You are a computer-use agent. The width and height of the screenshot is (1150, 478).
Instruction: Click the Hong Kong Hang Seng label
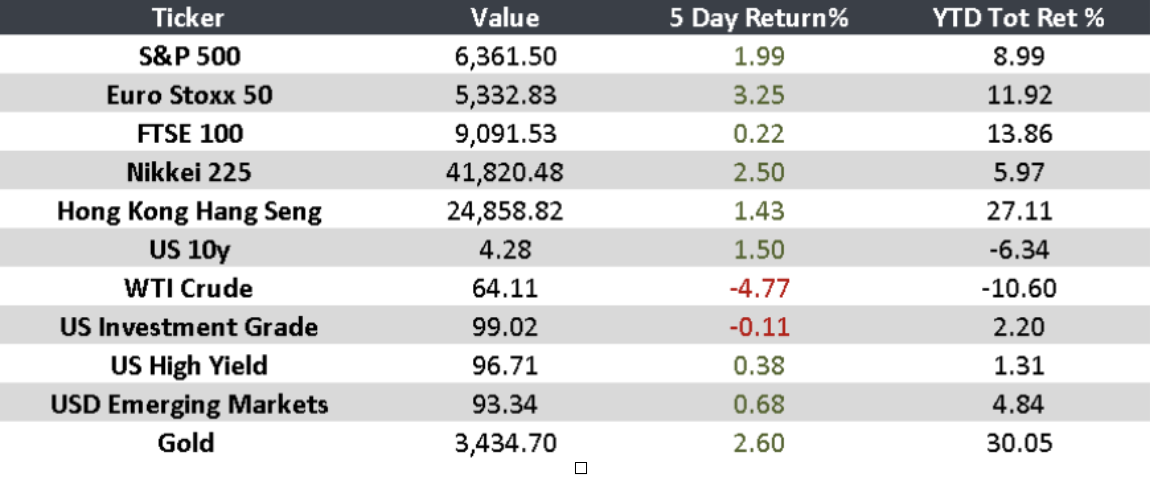pos(188,211)
